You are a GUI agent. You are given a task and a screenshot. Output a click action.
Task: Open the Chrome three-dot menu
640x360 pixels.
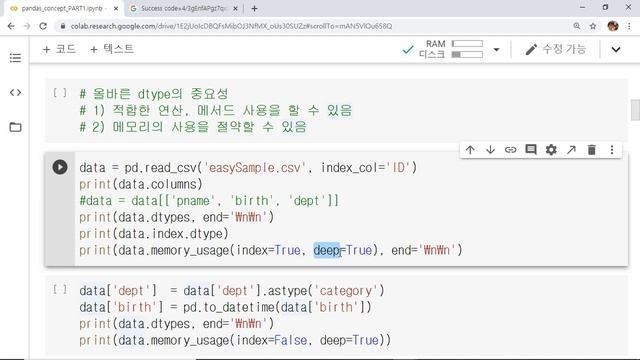(x=629, y=26)
